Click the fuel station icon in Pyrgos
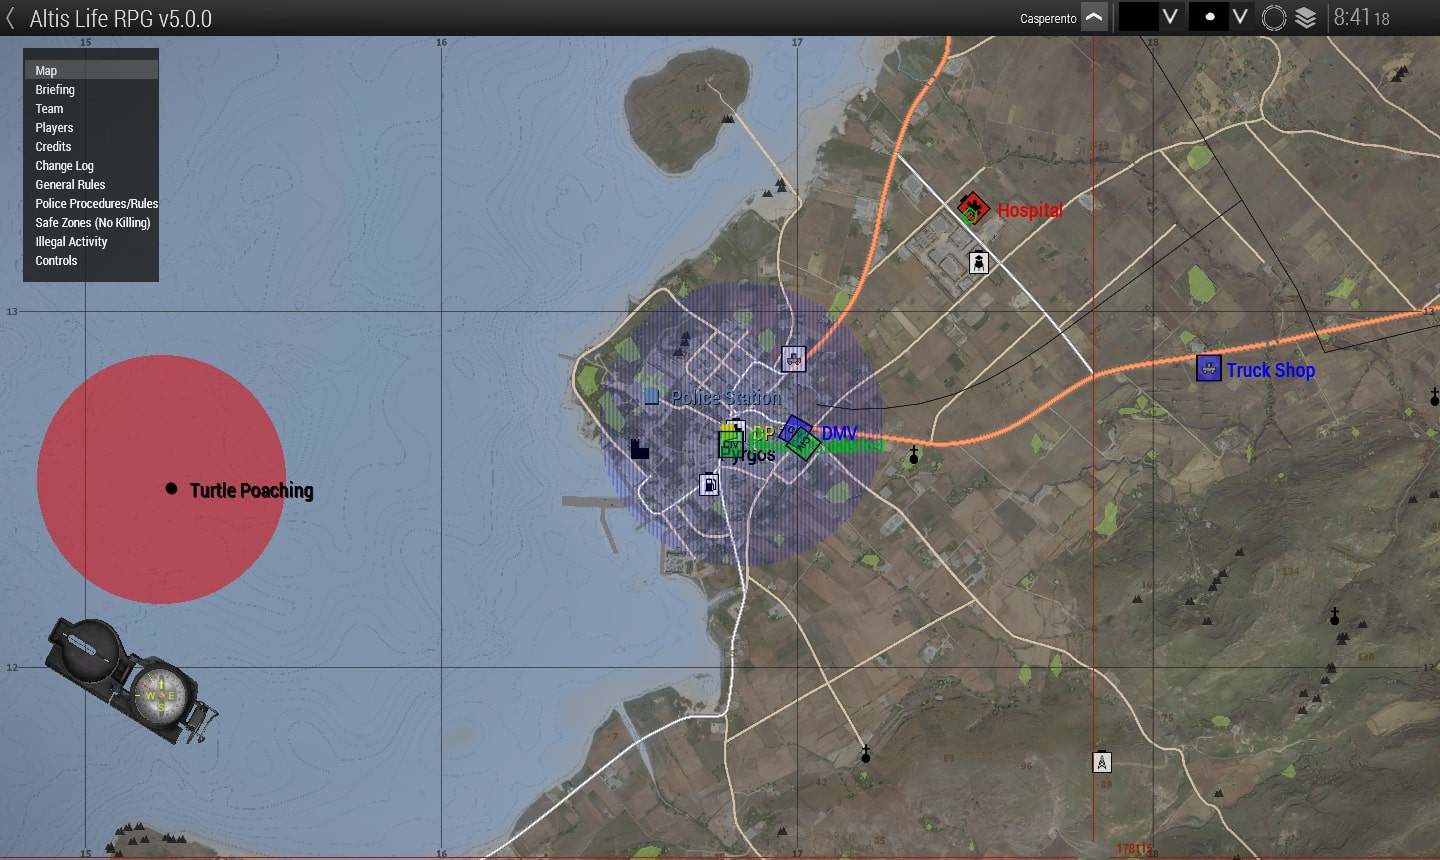The height and width of the screenshot is (860, 1440). (709, 485)
